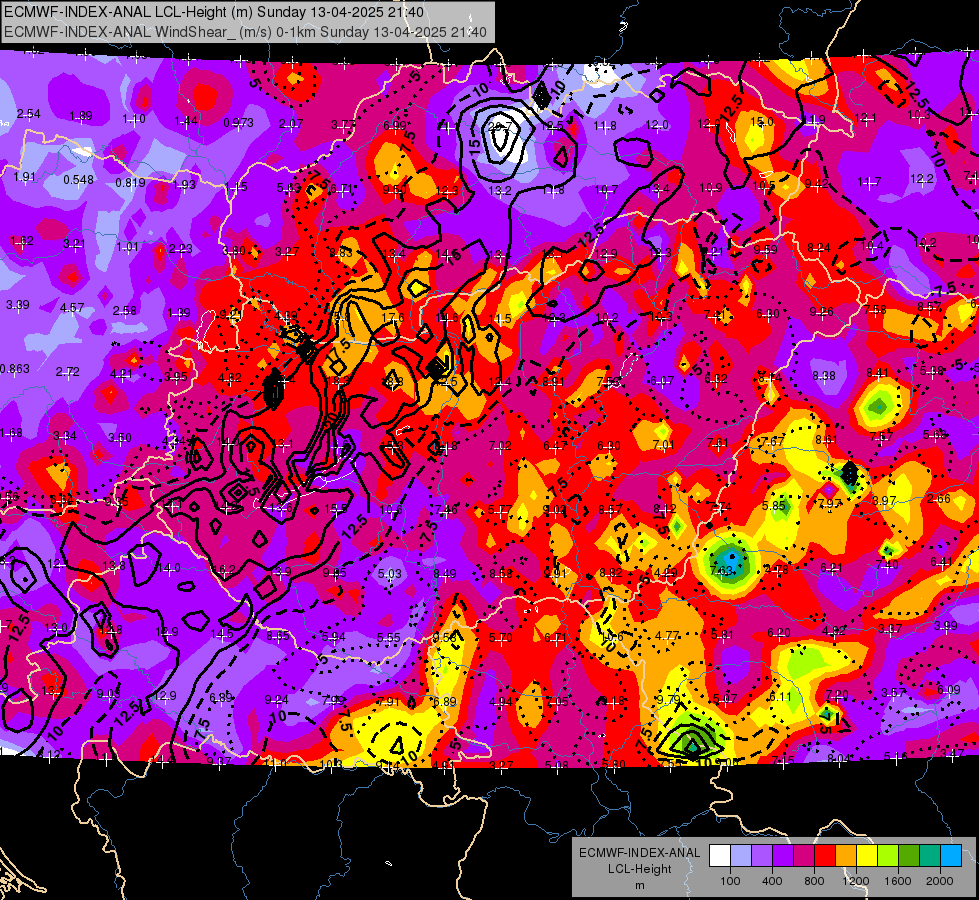The width and height of the screenshot is (979, 900).
Task: Click the grid value 1.93
Action: (184, 185)
